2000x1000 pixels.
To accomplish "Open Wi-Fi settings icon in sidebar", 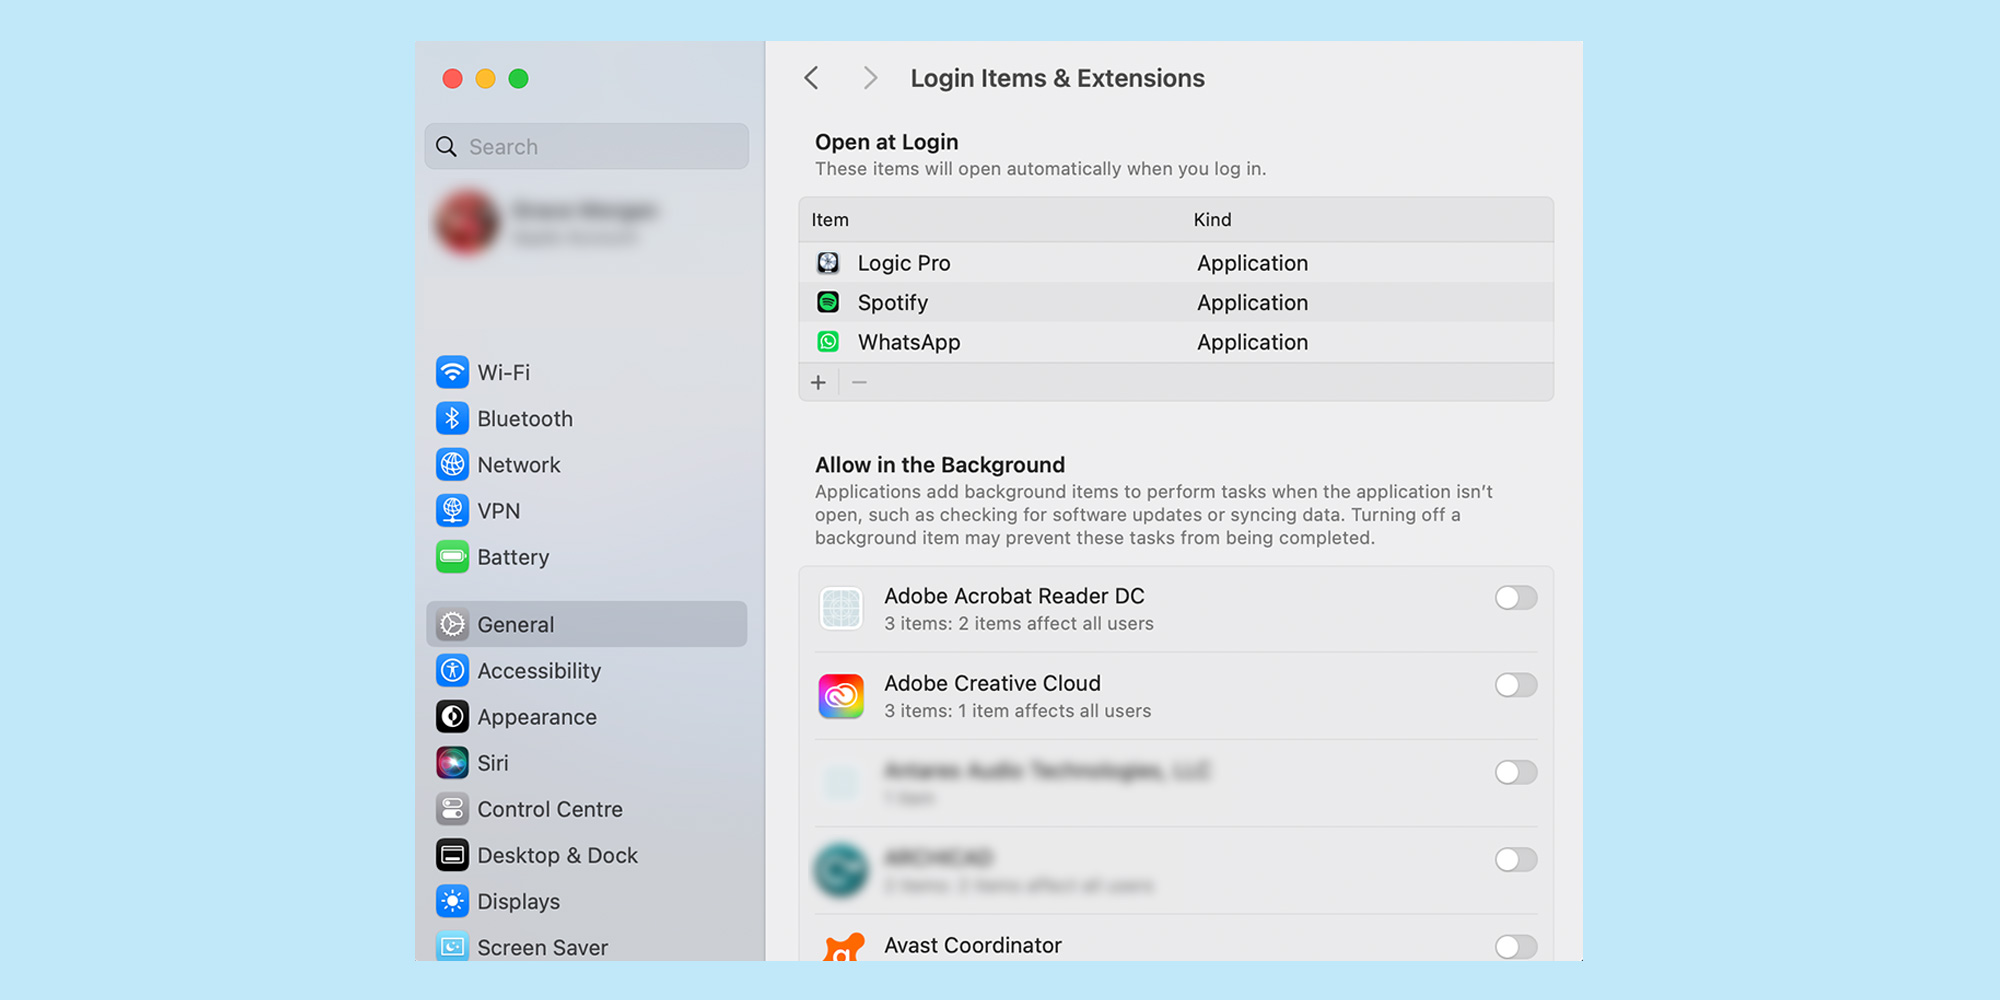I will 452,372.
